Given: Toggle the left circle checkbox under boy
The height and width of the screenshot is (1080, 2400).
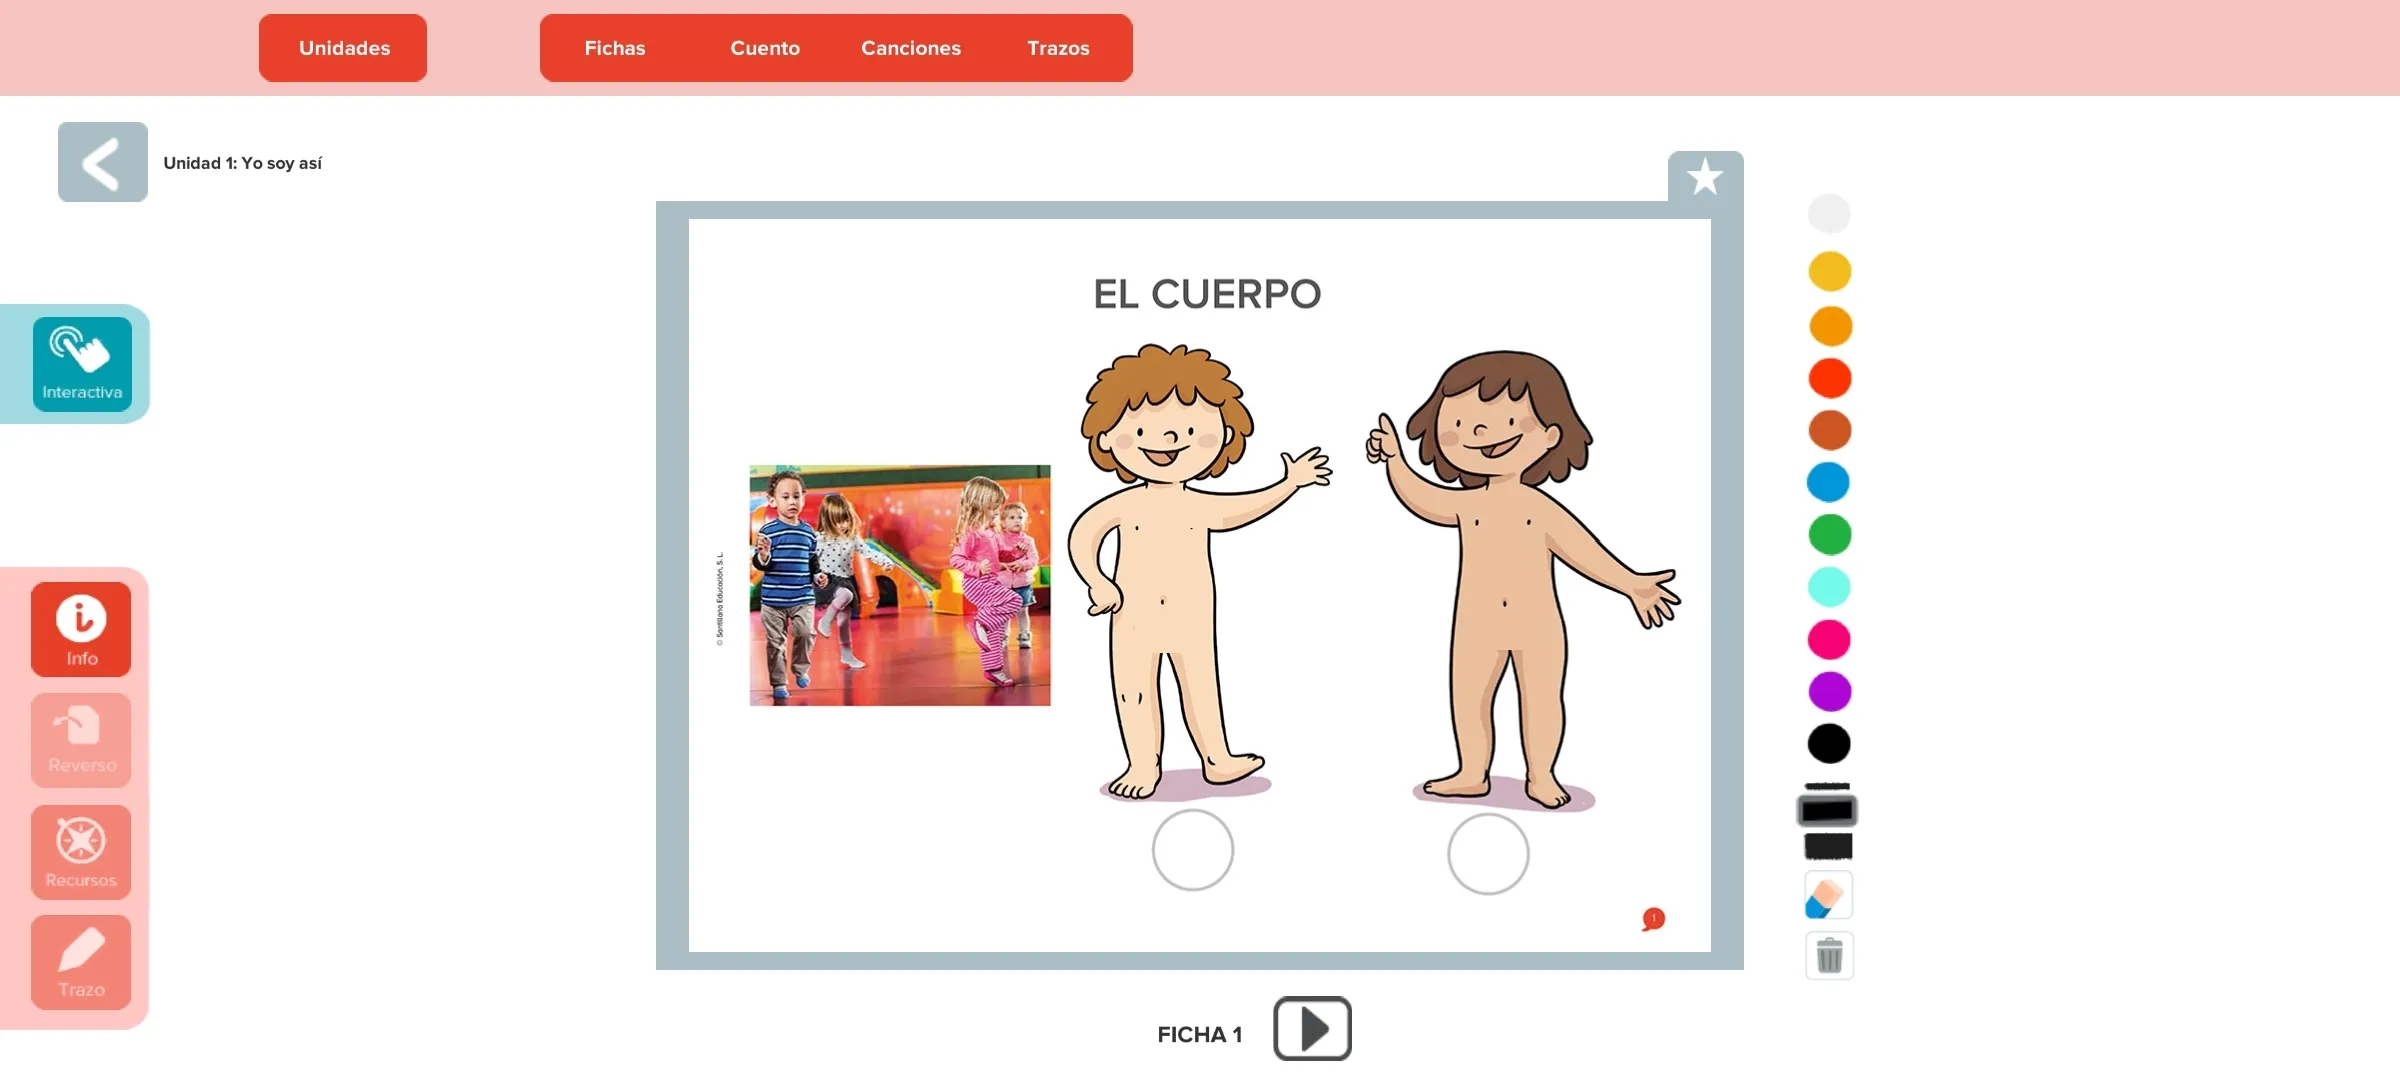Looking at the screenshot, I should (x=1192, y=852).
